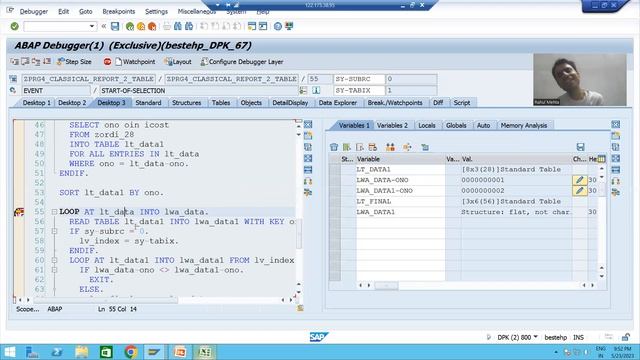The image size is (640, 360).
Task: Click the Step Size button
Action: (74, 62)
